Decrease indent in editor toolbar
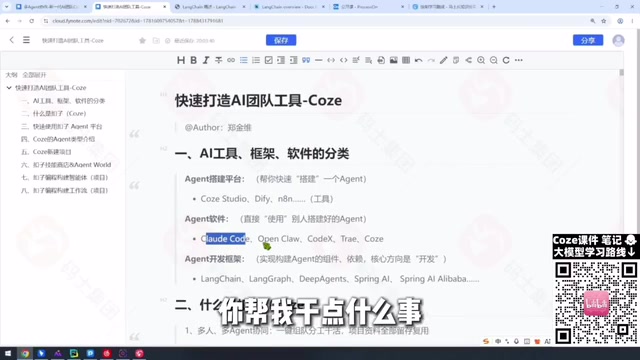The width and height of the screenshot is (640, 360). 293,60
